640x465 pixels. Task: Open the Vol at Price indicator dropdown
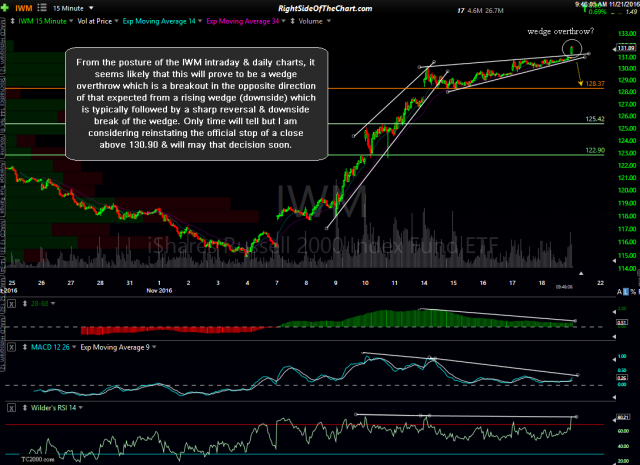[x=116, y=21]
